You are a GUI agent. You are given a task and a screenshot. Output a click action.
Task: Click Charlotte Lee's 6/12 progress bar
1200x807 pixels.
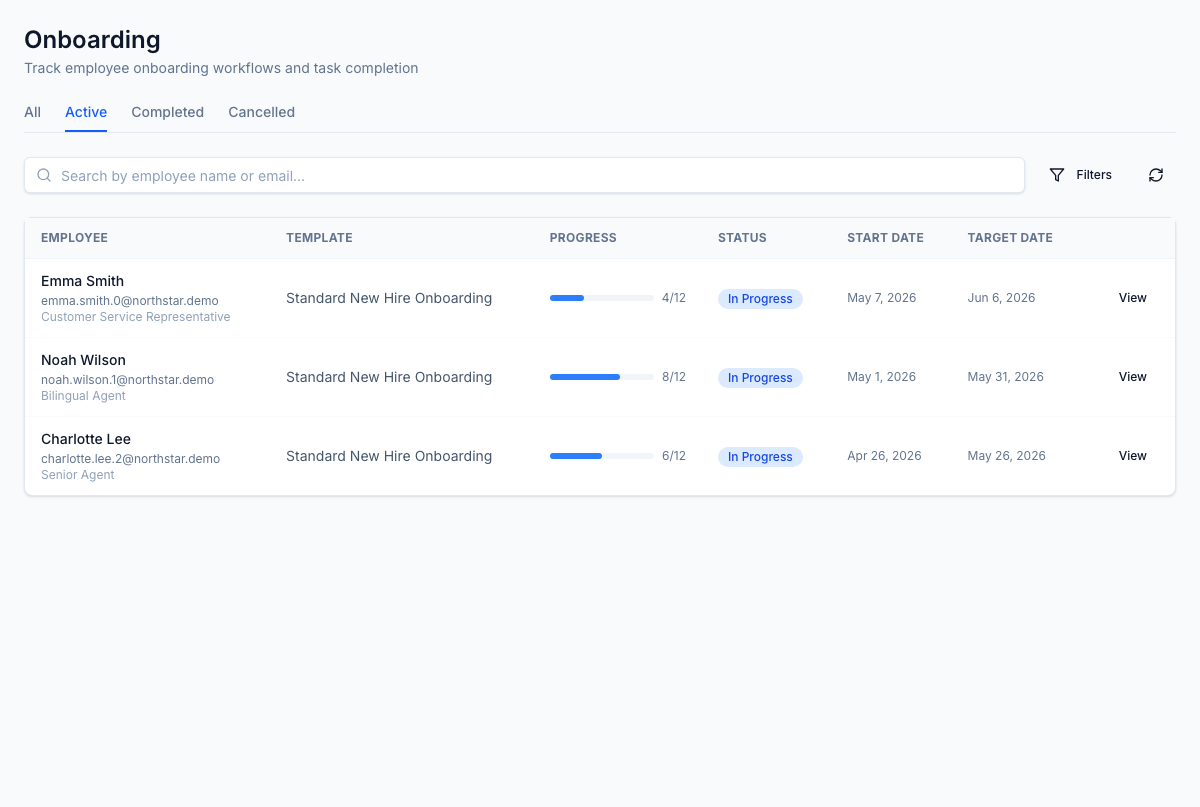(602, 456)
